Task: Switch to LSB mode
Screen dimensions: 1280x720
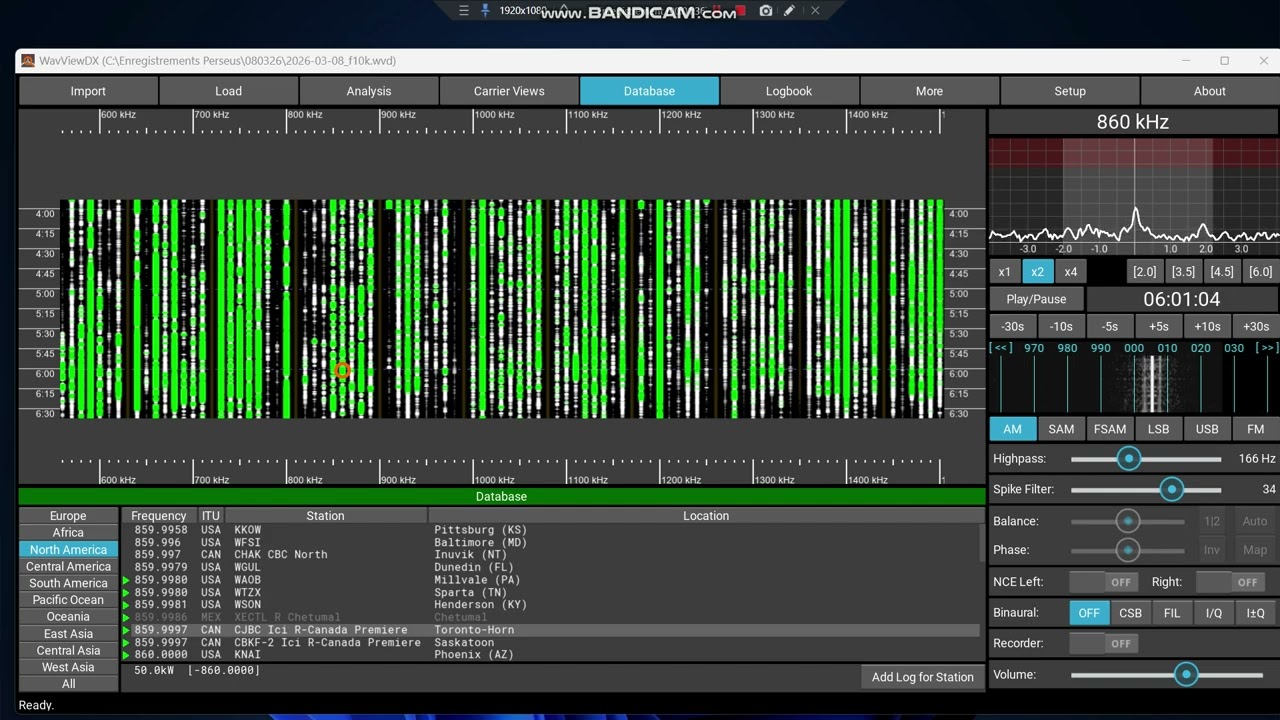Action: (x=1158, y=429)
